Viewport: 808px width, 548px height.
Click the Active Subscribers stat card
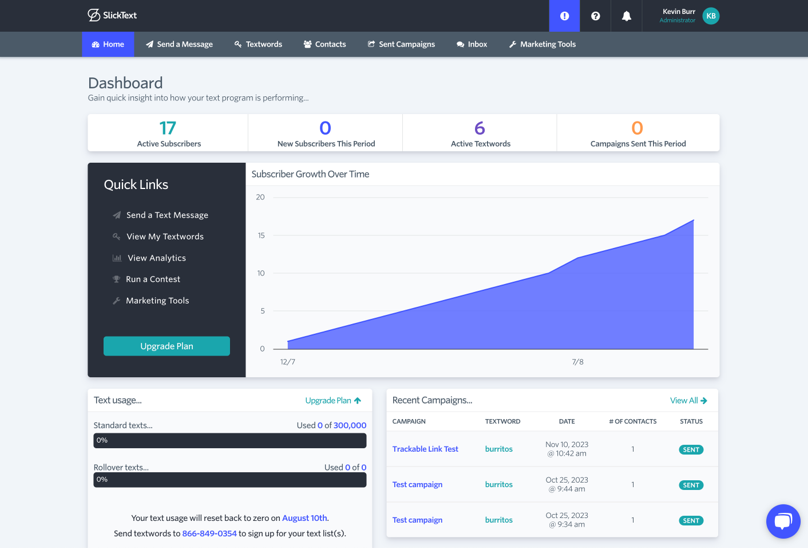(168, 133)
